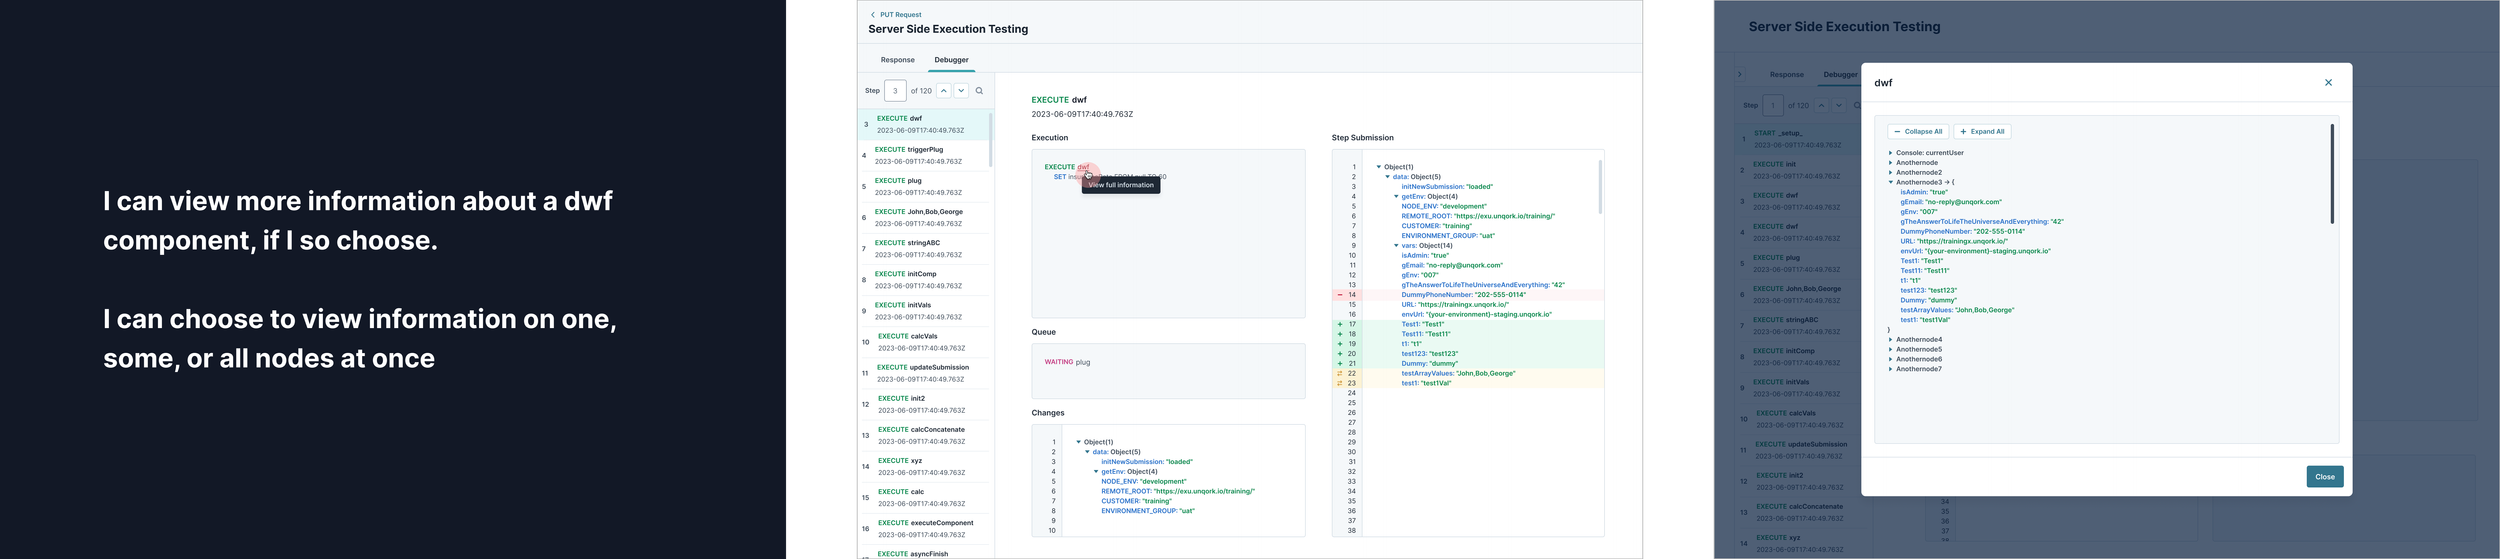The image size is (2500, 559).
Task: Click the added Test1 line 17 in Step Submission
Action: point(1467,324)
